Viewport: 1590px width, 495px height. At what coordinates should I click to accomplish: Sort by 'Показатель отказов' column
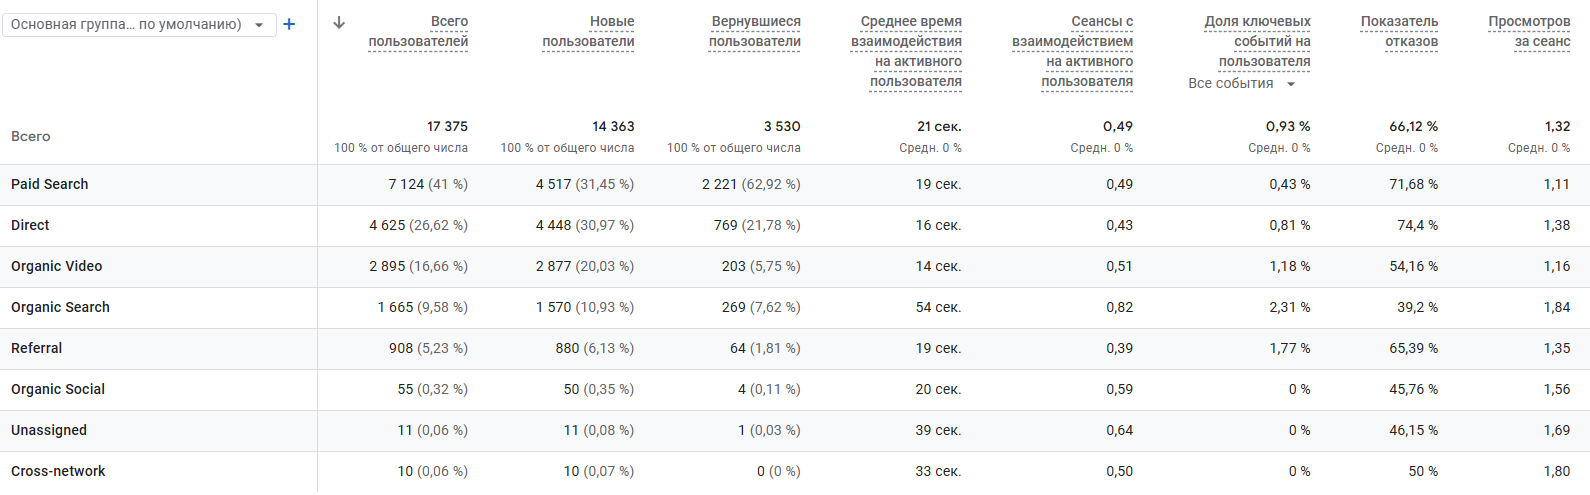[1399, 31]
